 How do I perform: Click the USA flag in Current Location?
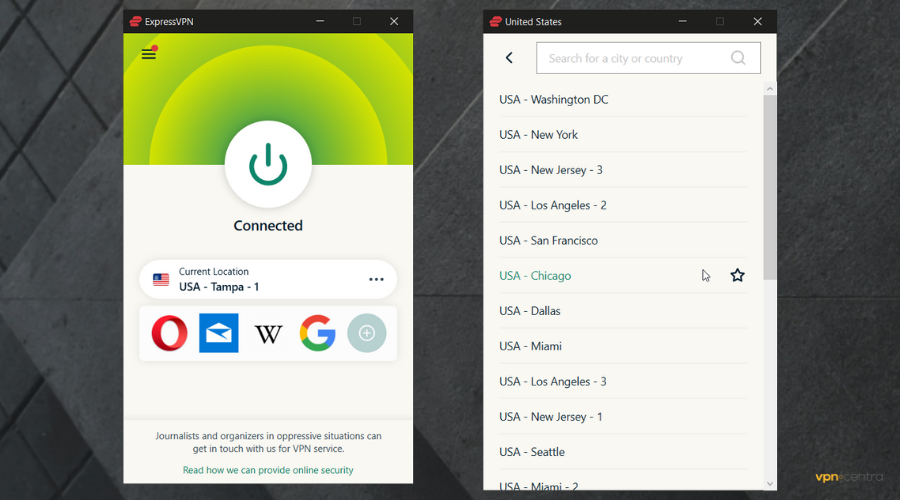coord(161,280)
